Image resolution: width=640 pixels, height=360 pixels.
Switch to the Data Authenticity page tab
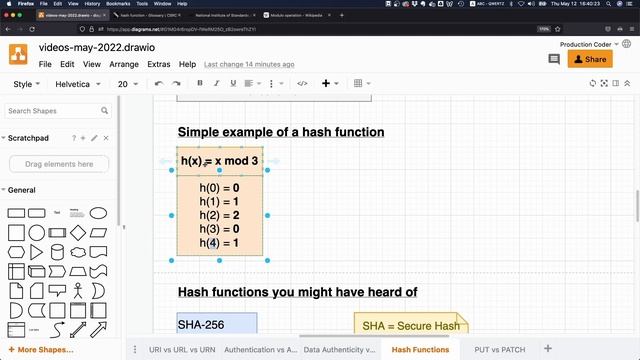(339, 350)
